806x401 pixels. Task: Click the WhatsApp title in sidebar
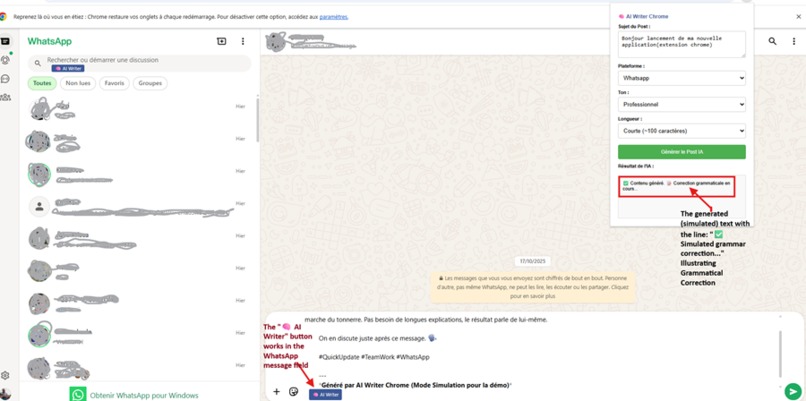pos(49,42)
